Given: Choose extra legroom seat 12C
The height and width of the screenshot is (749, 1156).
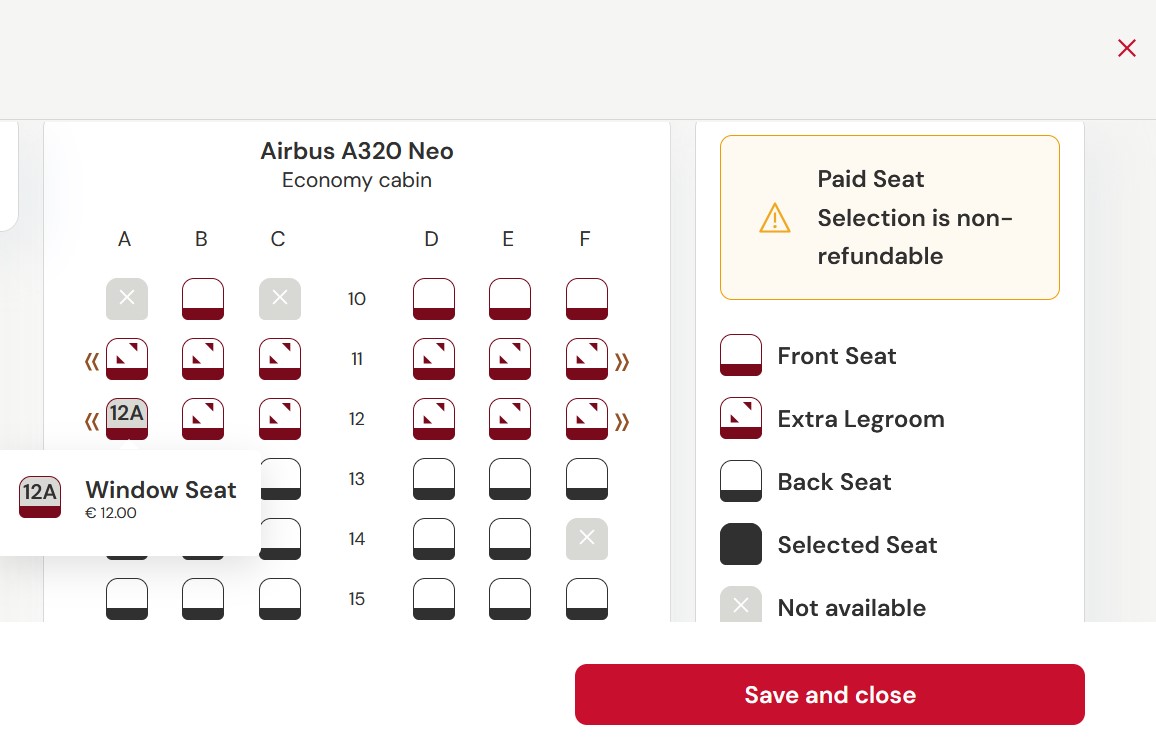Looking at the screenshot, I should [x=280, y=419].
